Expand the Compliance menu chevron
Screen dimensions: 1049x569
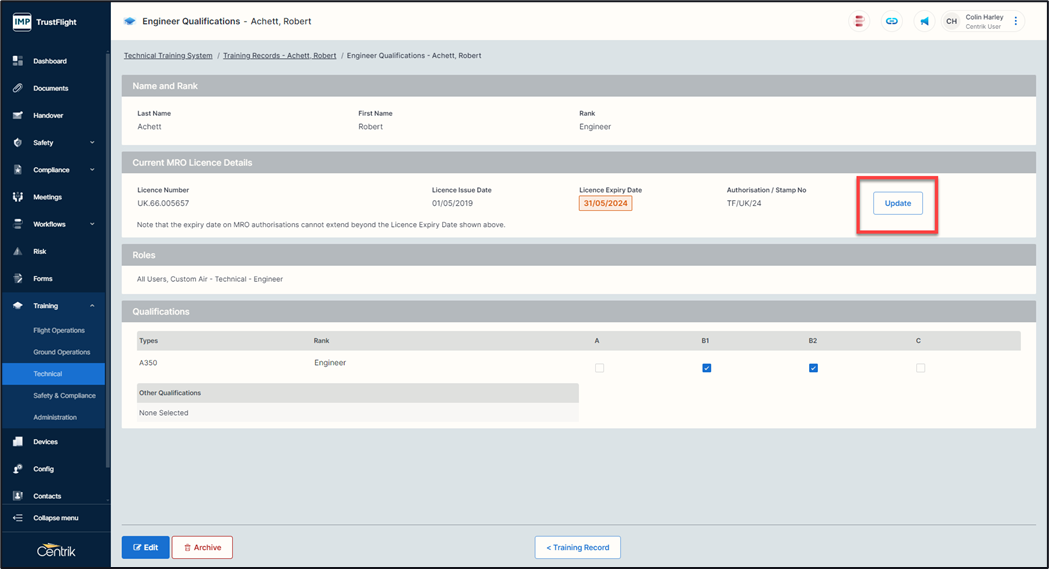92,170
